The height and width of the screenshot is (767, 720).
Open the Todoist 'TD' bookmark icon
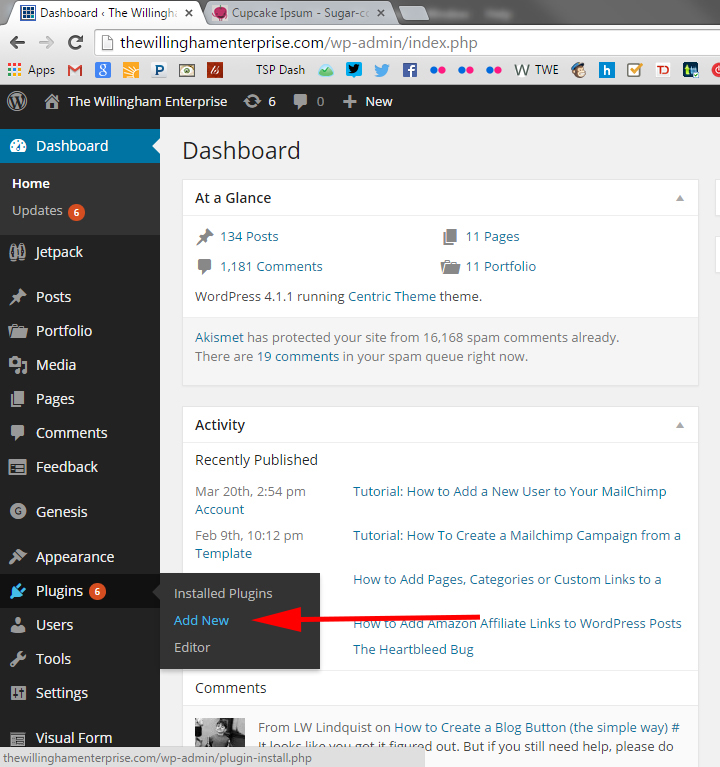(663, 70)
